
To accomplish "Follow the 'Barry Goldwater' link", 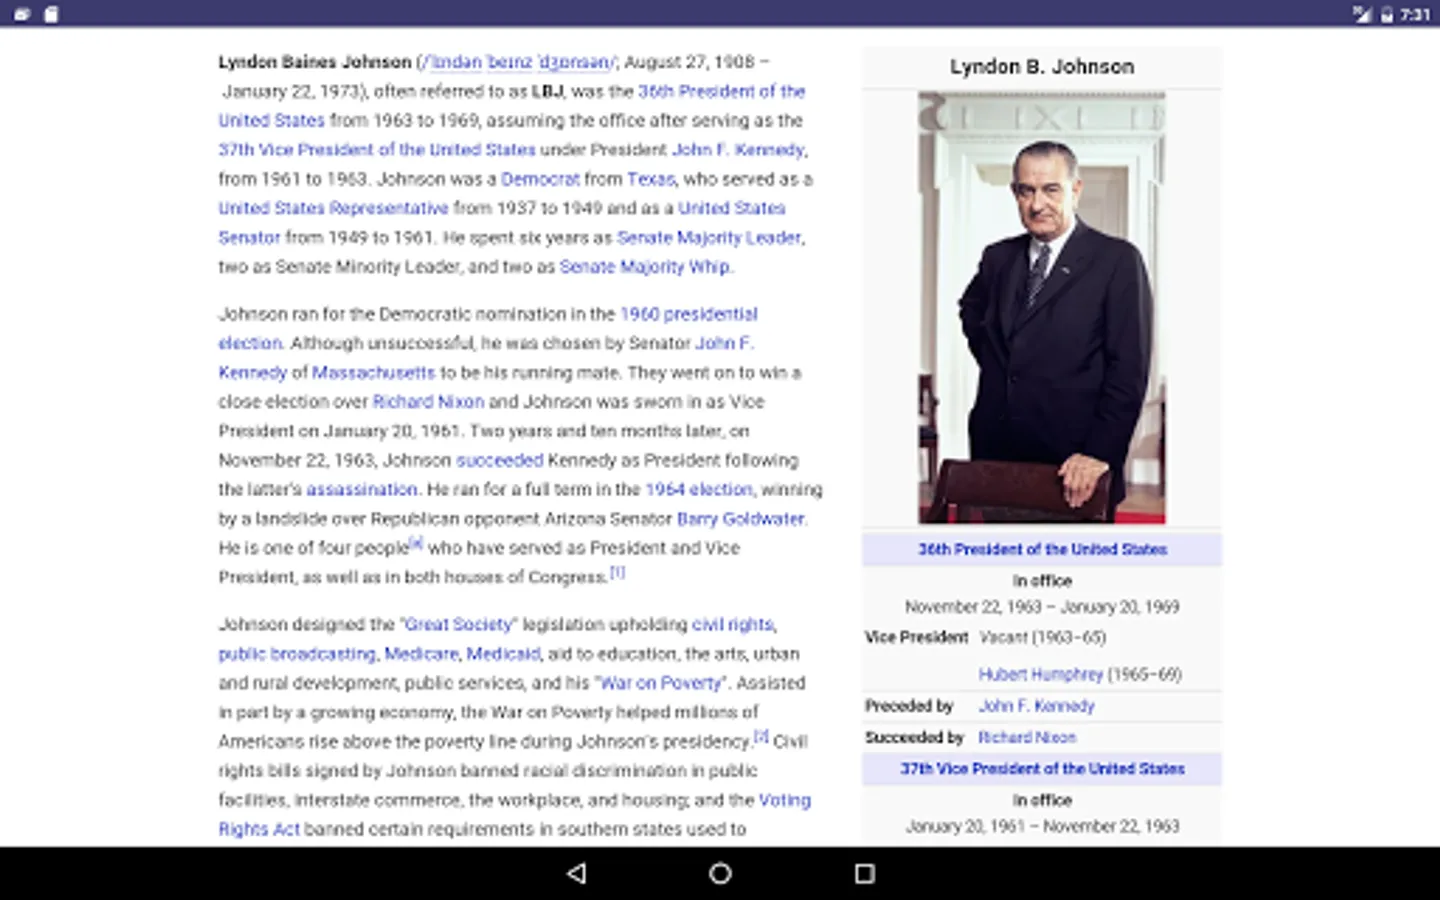I will [x=741, y=519].
